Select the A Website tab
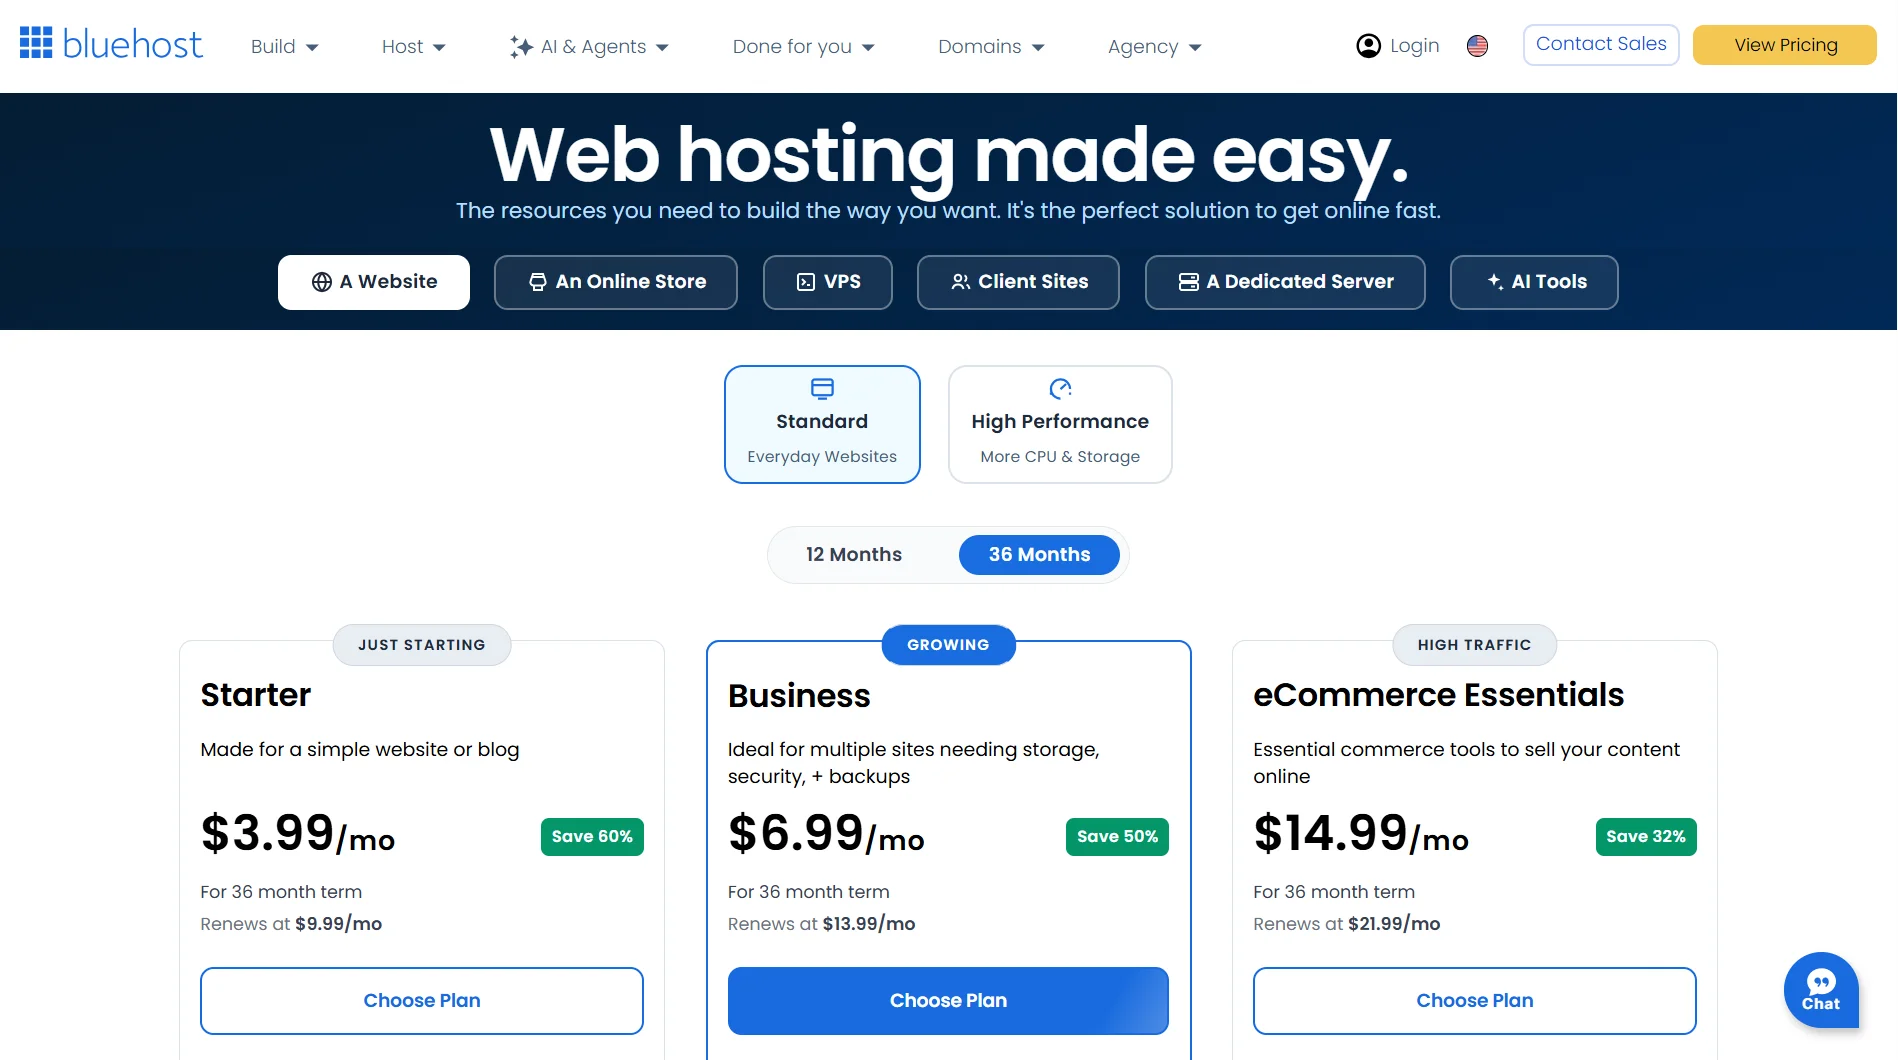Screen dimensions: 1898x1060 (x=374, y=282)
